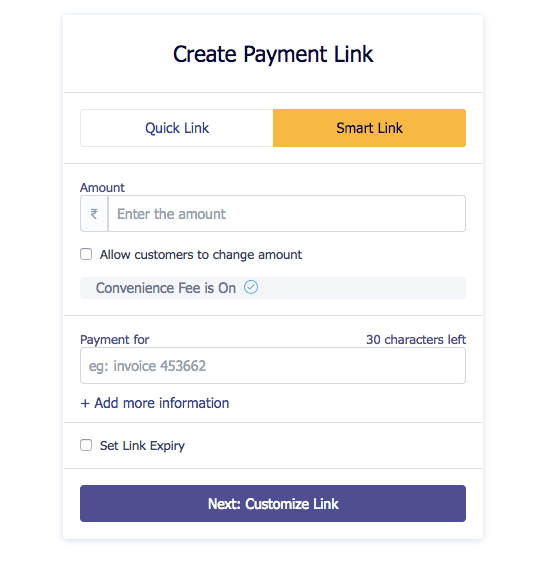534x564 pixels.
Task: Toggle via the Set Link Expiry label text
Action: 142,446
